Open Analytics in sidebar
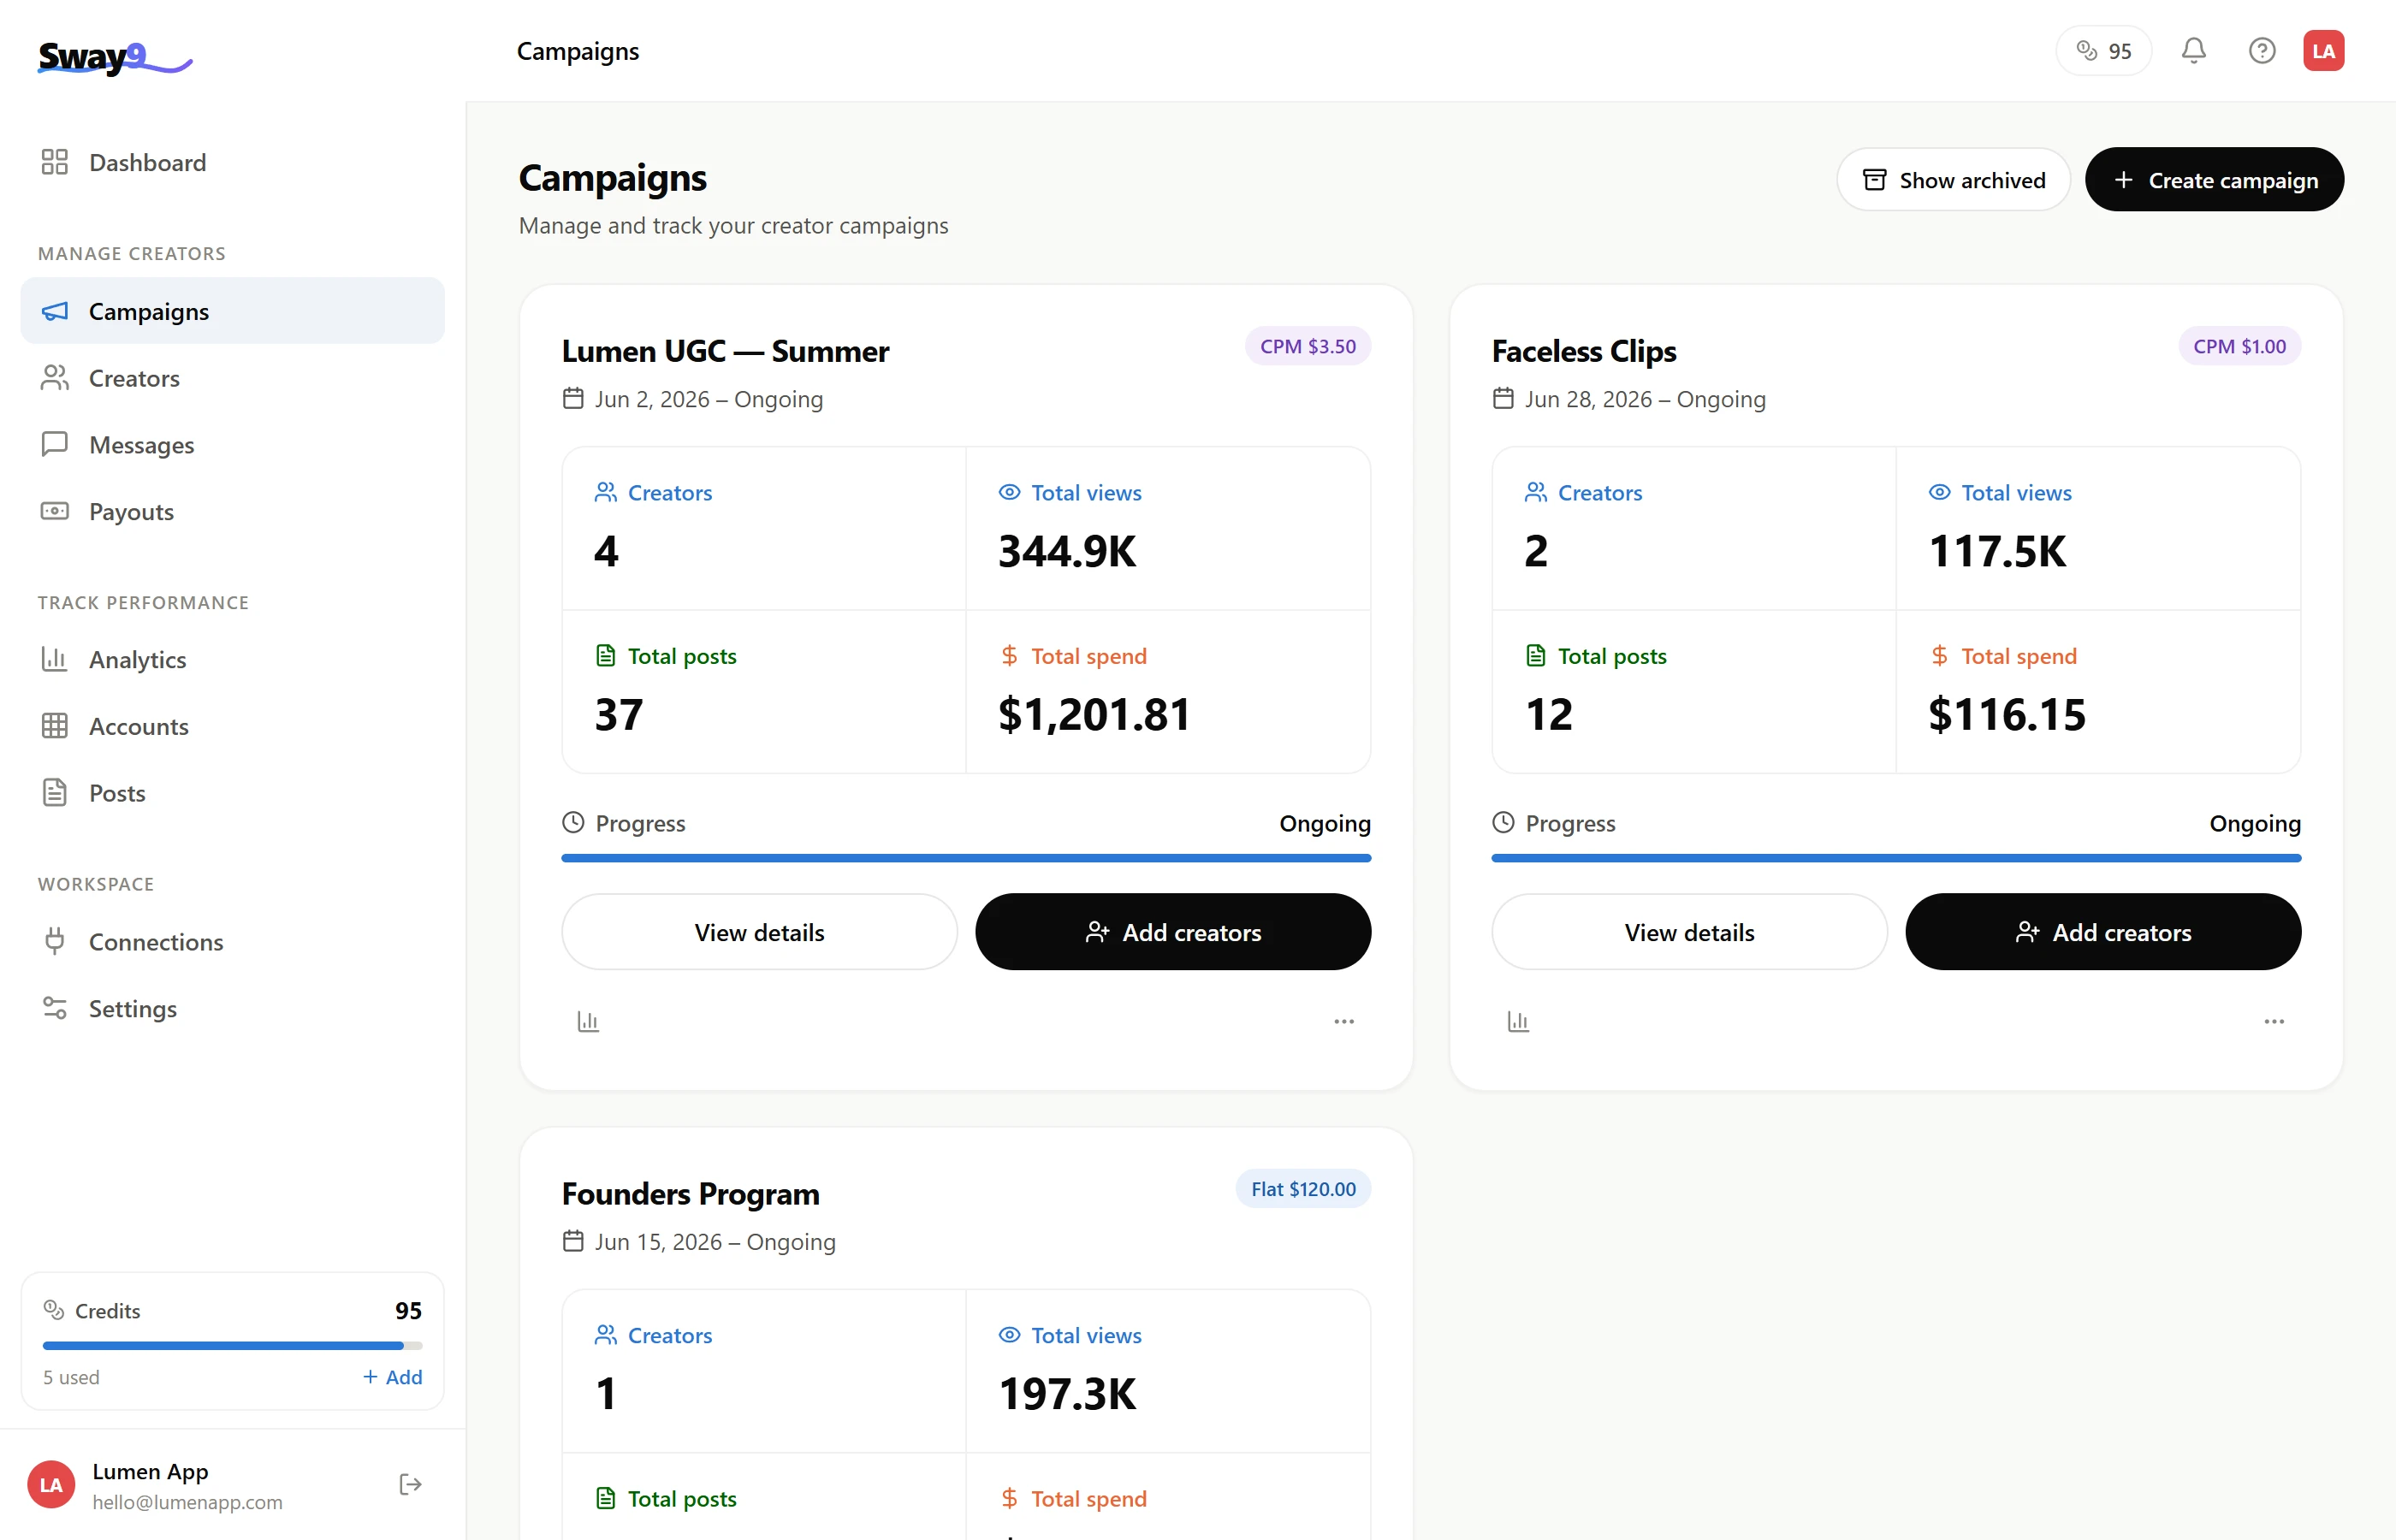This screenshot has height=1540, width=2396. (232, 660)
